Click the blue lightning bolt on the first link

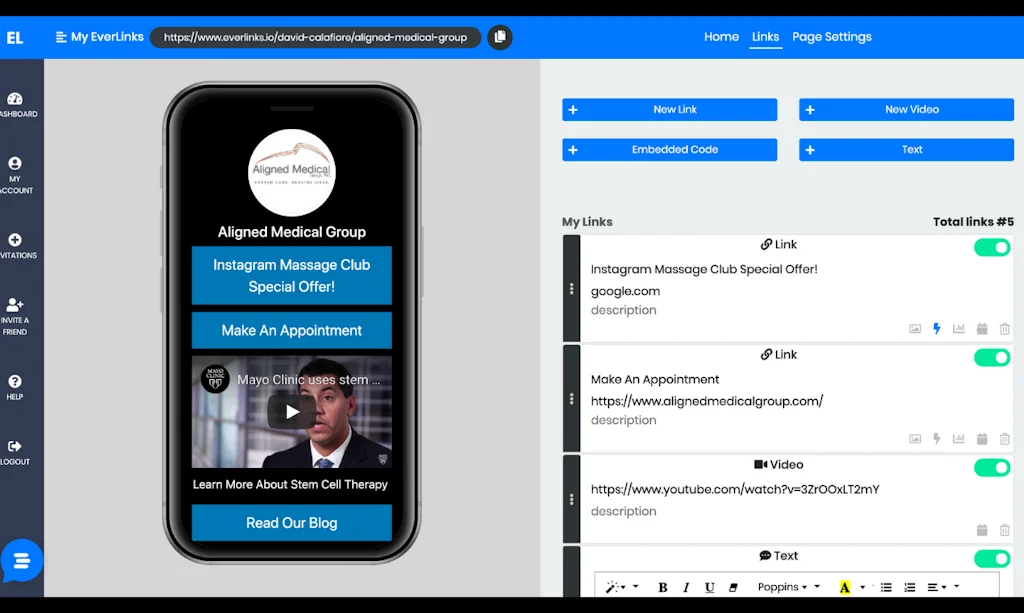pyautogui.click(x=937, y=328)
